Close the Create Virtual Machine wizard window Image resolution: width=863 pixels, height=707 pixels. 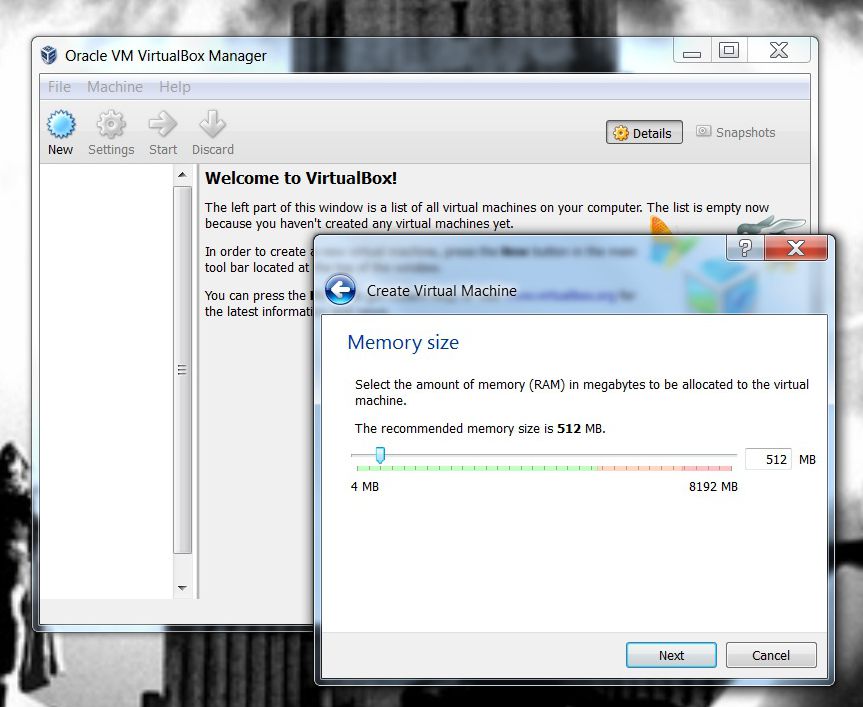[x=796, y=248]
